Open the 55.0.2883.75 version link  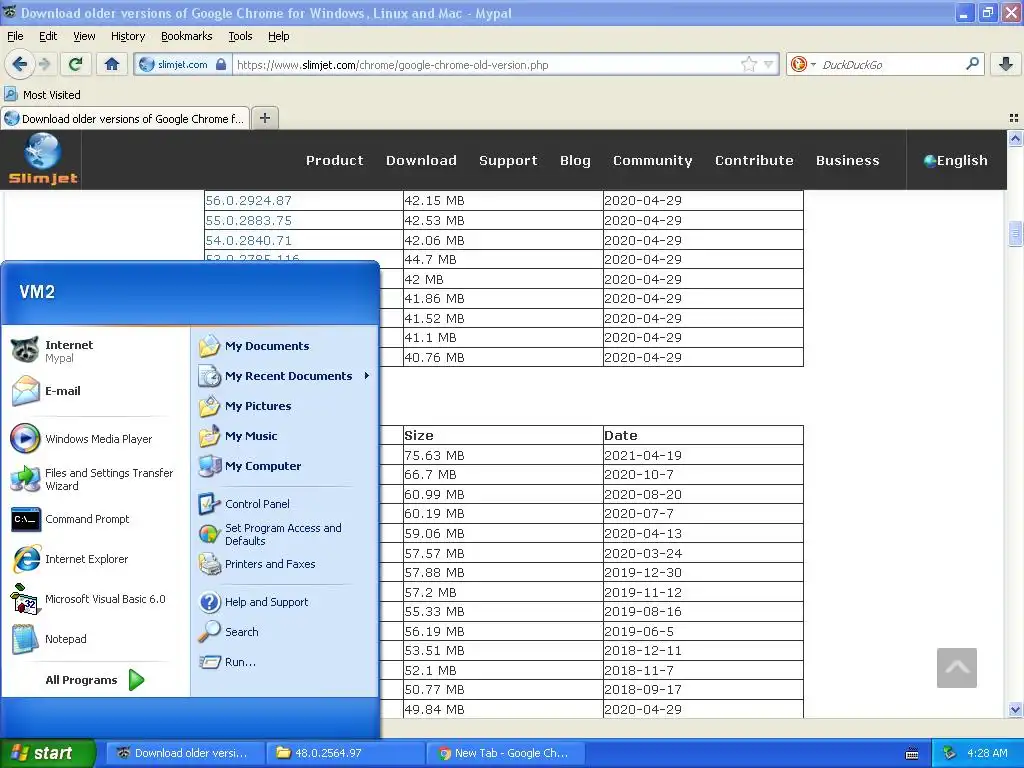point(248,221)
